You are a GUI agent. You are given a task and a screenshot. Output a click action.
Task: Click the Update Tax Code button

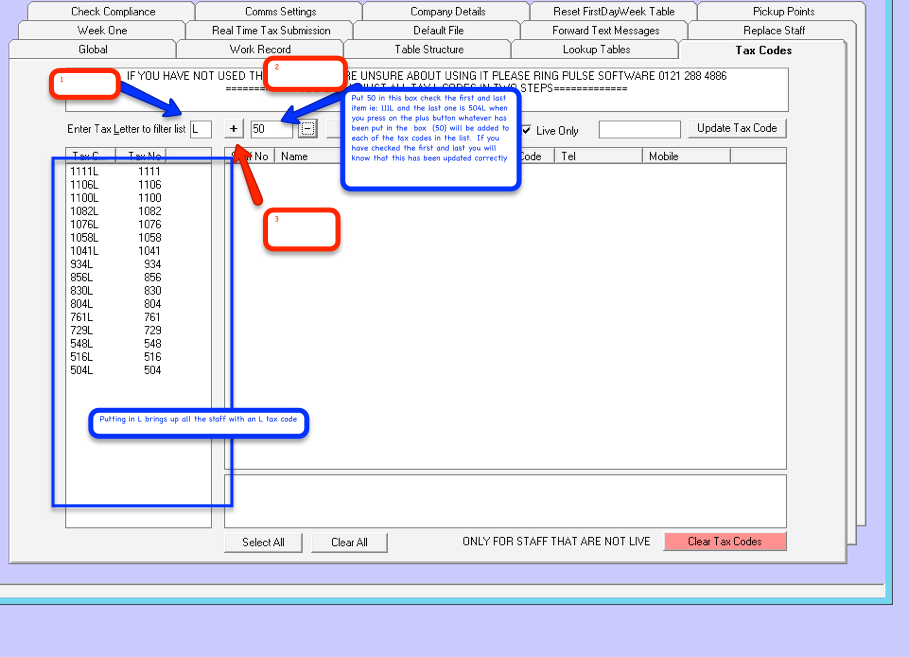(737, 128)
